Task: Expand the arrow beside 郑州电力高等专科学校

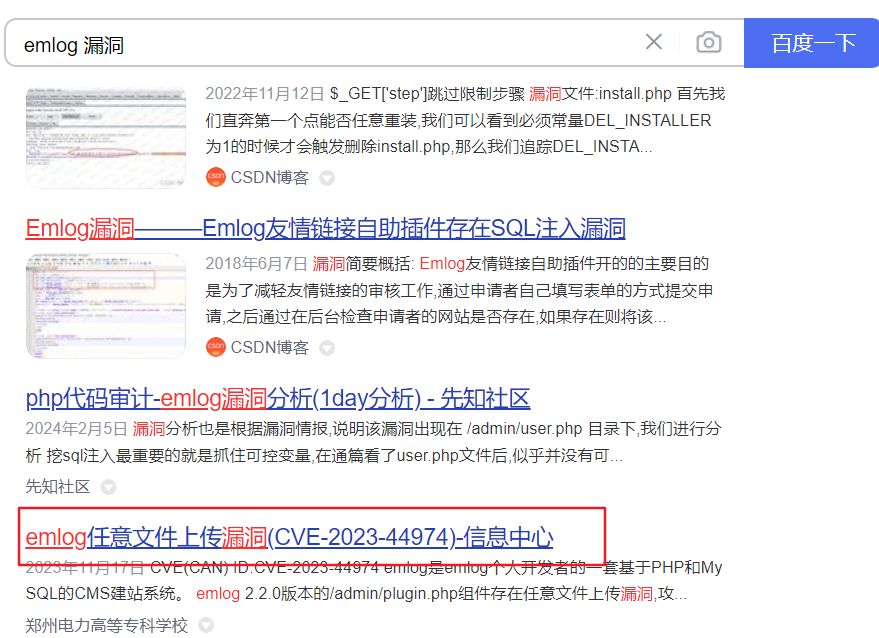Action: click(204, 623)
